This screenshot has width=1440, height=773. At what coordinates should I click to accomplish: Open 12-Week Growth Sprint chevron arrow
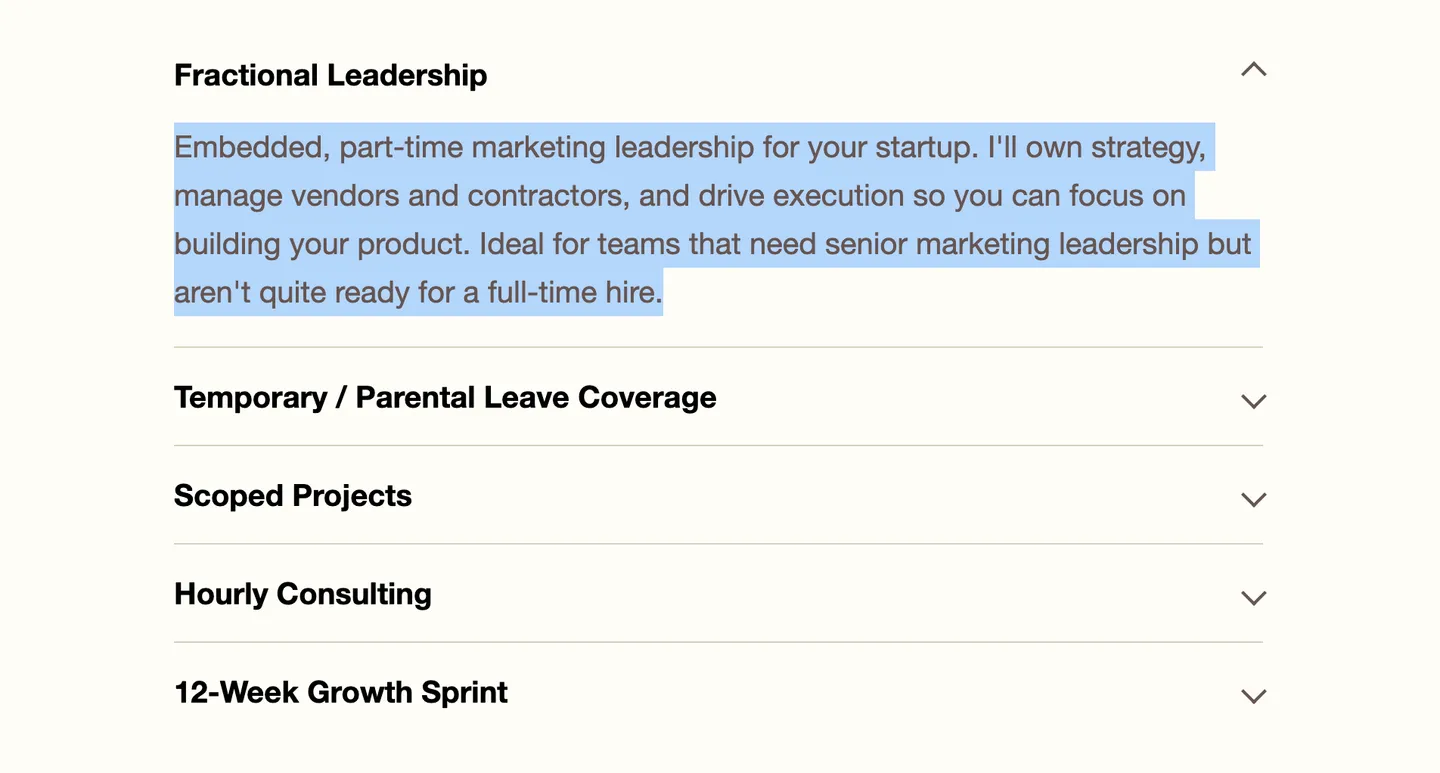[x=1253, y=696]
